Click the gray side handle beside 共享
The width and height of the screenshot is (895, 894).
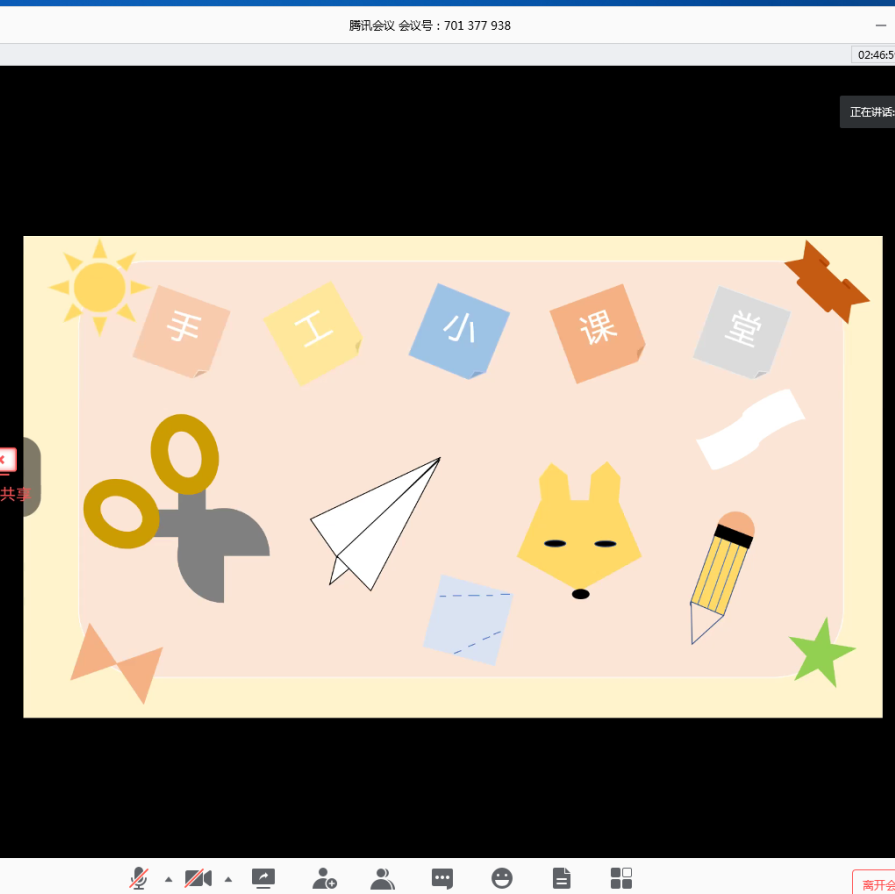pos(32,476)
